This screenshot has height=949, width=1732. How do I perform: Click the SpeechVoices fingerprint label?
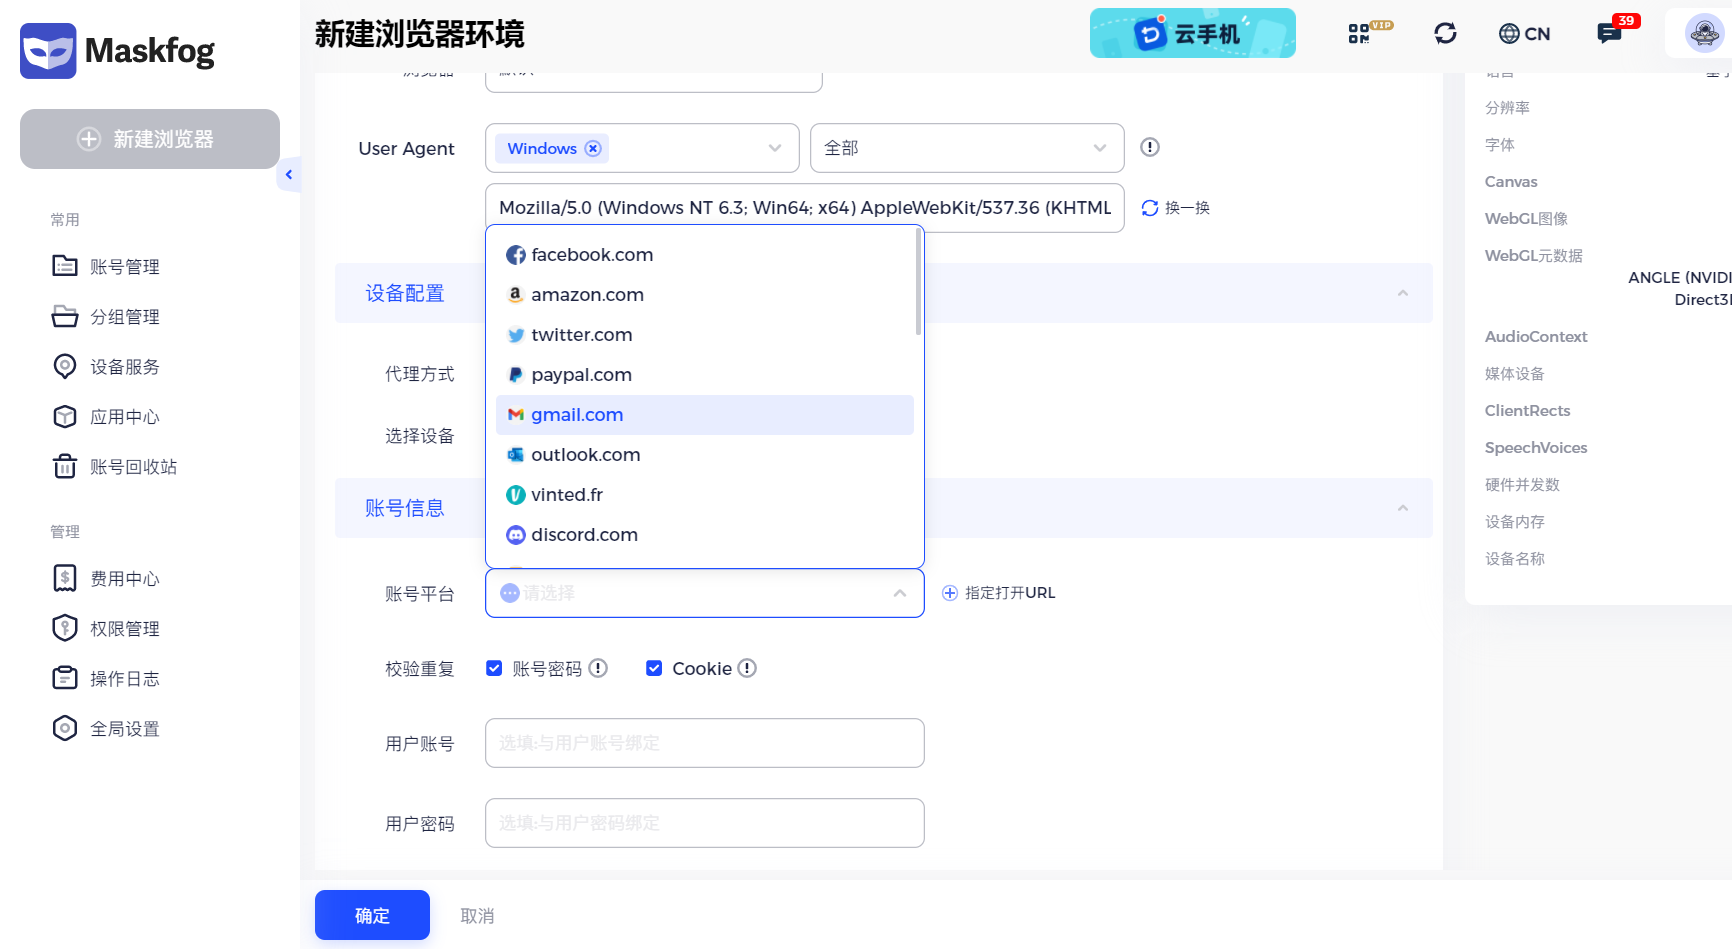click(1536, 447)
